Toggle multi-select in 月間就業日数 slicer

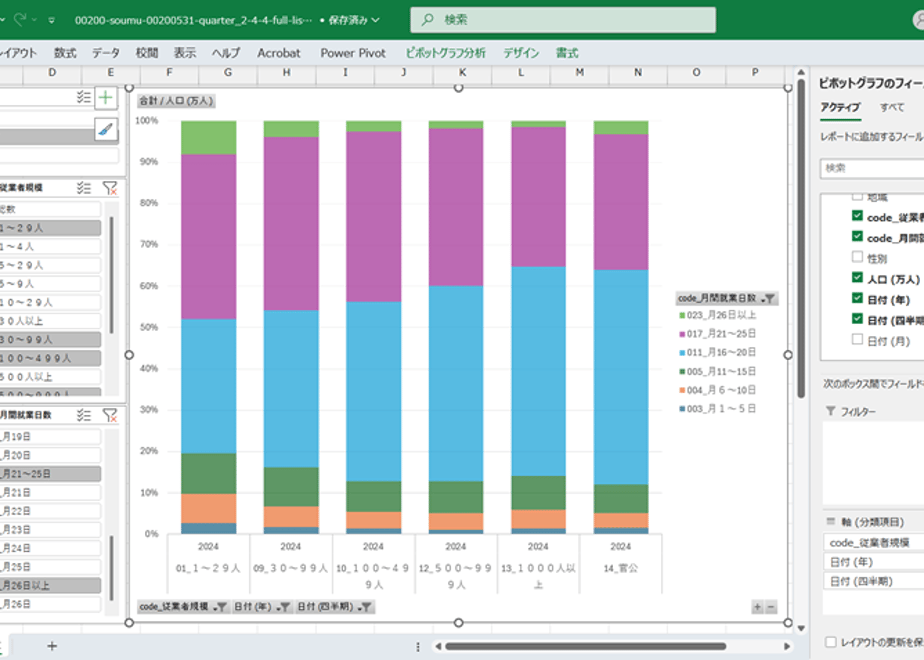[x=84, y=415]
